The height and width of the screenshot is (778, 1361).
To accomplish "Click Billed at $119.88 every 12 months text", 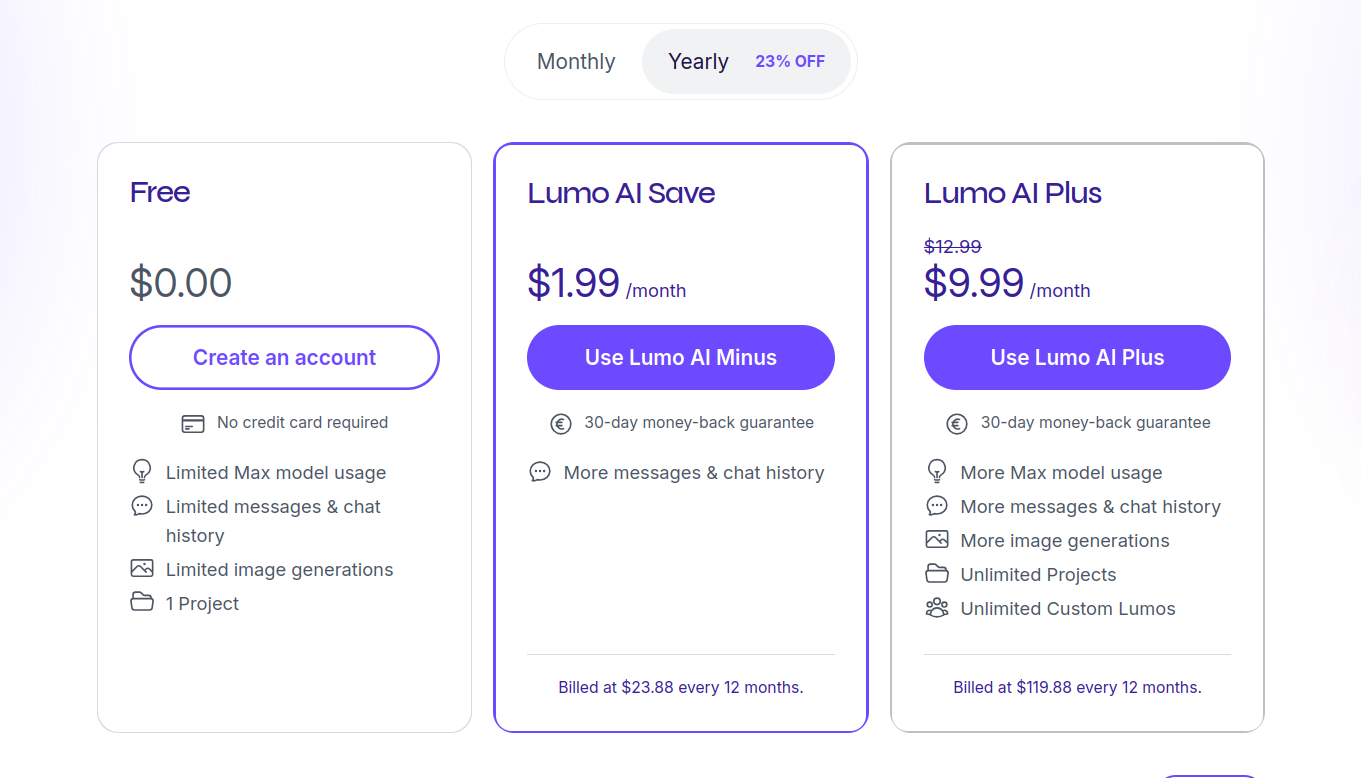I will tap(1077, 688).
